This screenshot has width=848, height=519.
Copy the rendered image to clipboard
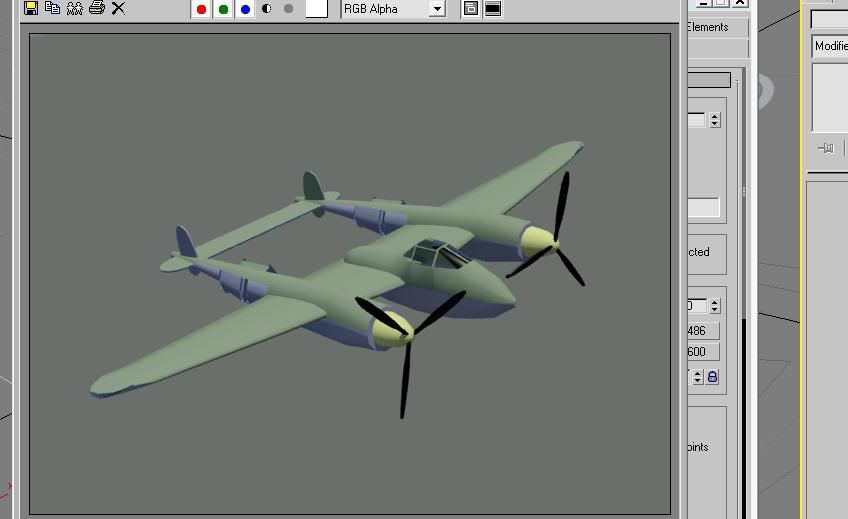click(x=52, y=8)
